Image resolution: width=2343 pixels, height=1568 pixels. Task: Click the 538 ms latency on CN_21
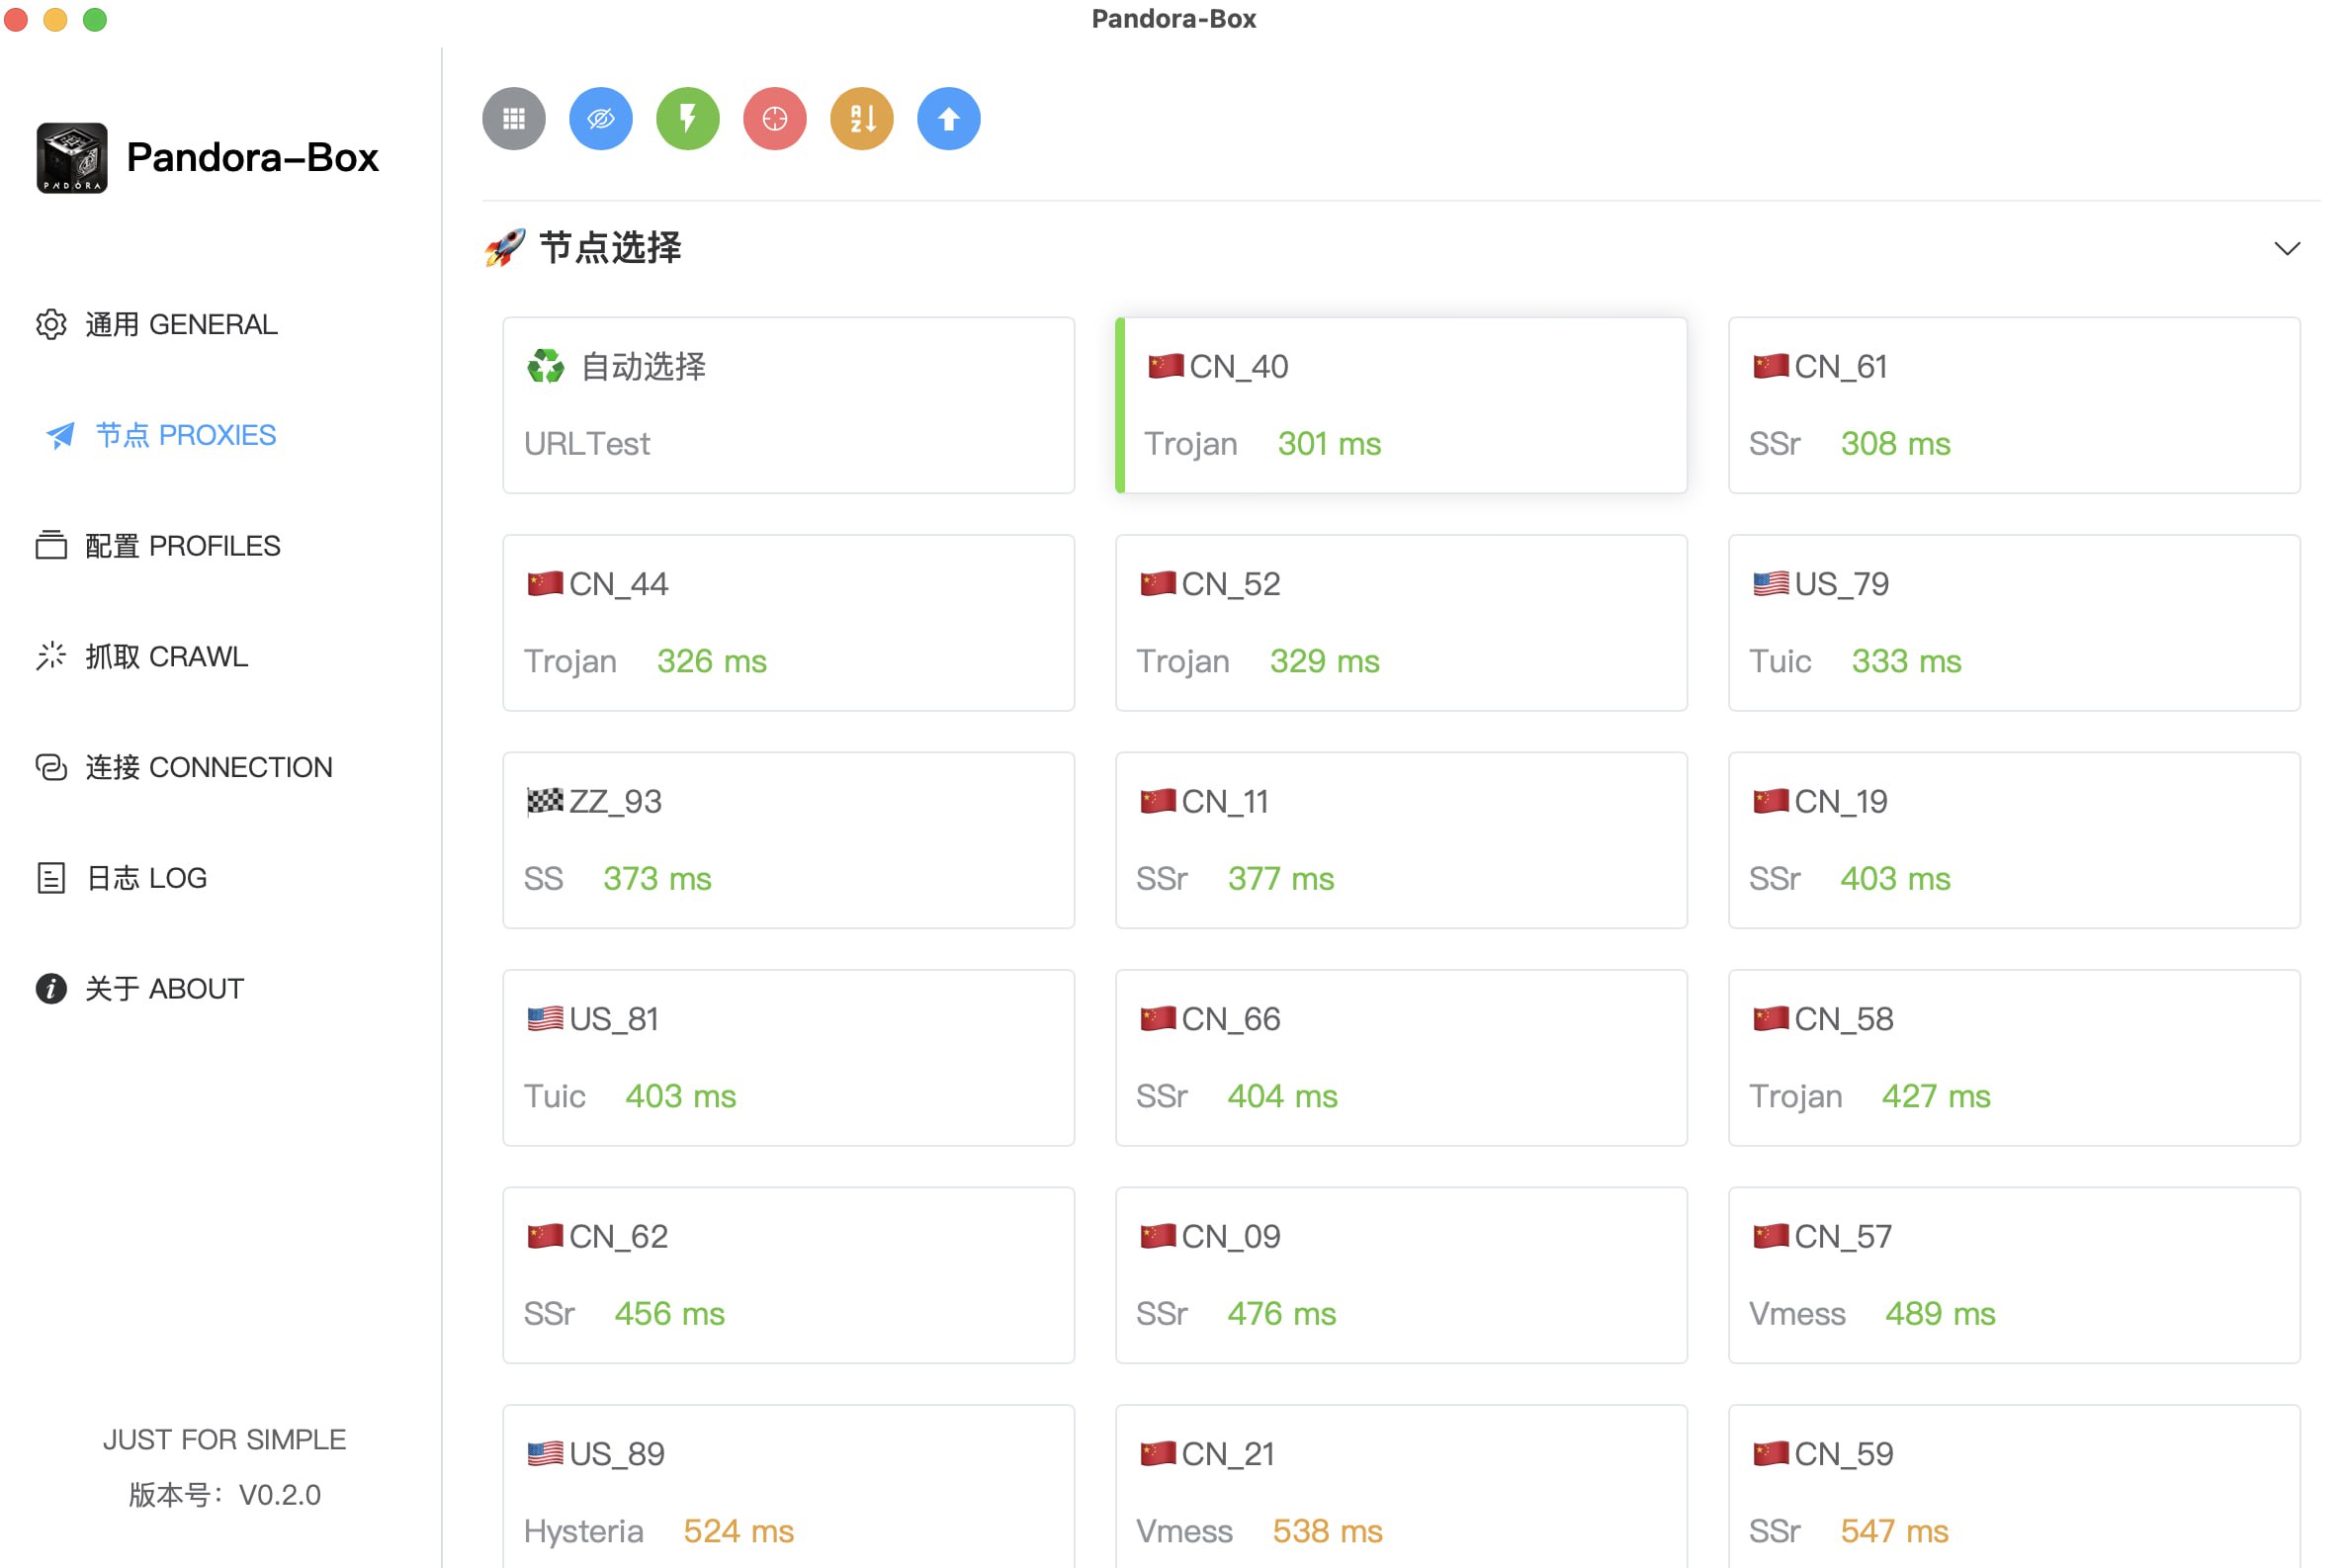tap(1326, 1531)
